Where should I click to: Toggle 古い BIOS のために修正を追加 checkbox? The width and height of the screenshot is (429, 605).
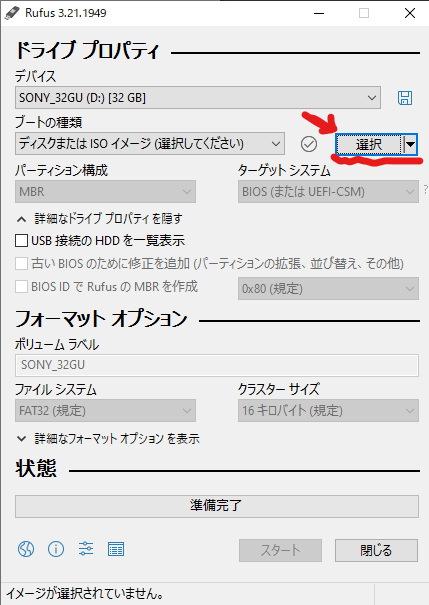(x=22, y=264)
